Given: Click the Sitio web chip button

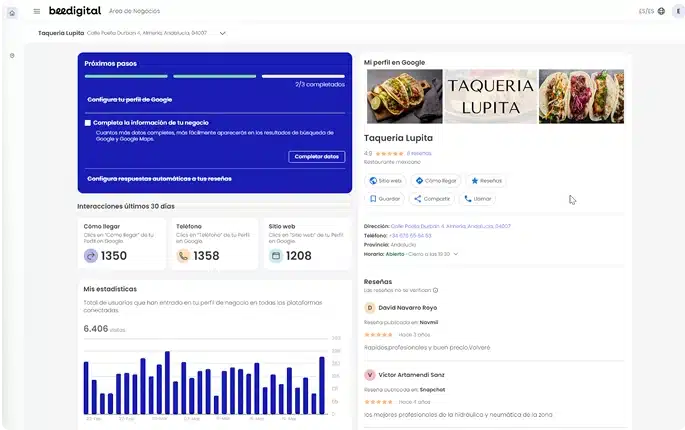Looking at the screenshot, I should [385, 181].
